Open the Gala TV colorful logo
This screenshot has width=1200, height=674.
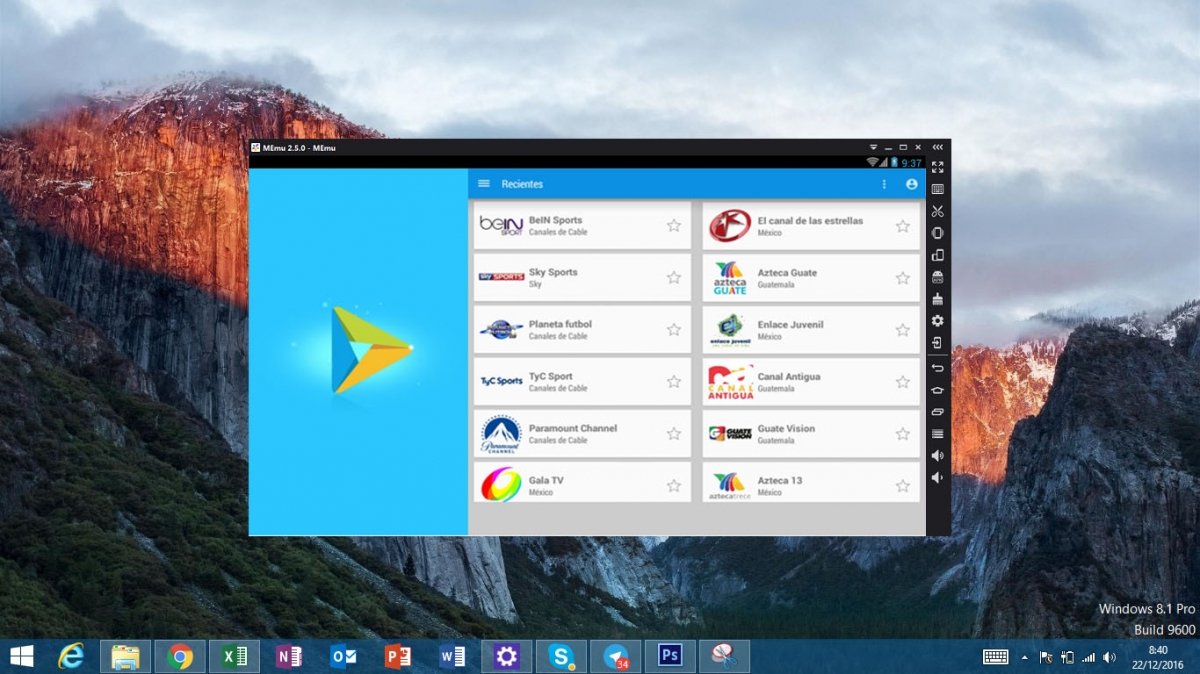coord(501,484)
